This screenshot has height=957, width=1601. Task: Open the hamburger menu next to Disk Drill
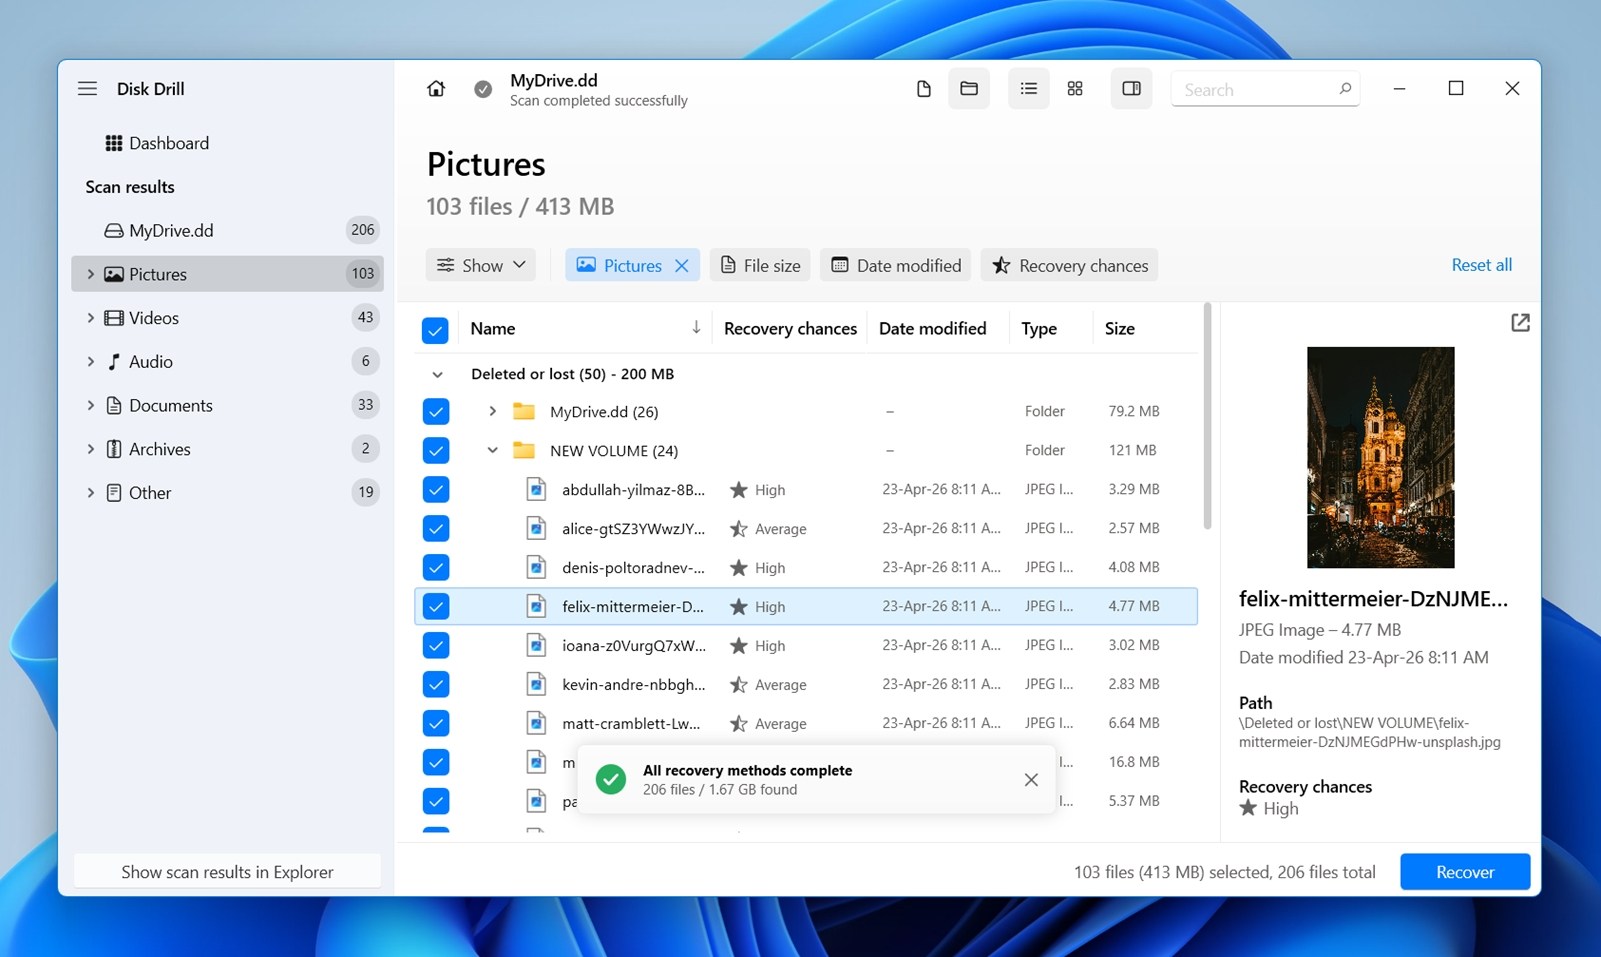click(x=87, y=89)
